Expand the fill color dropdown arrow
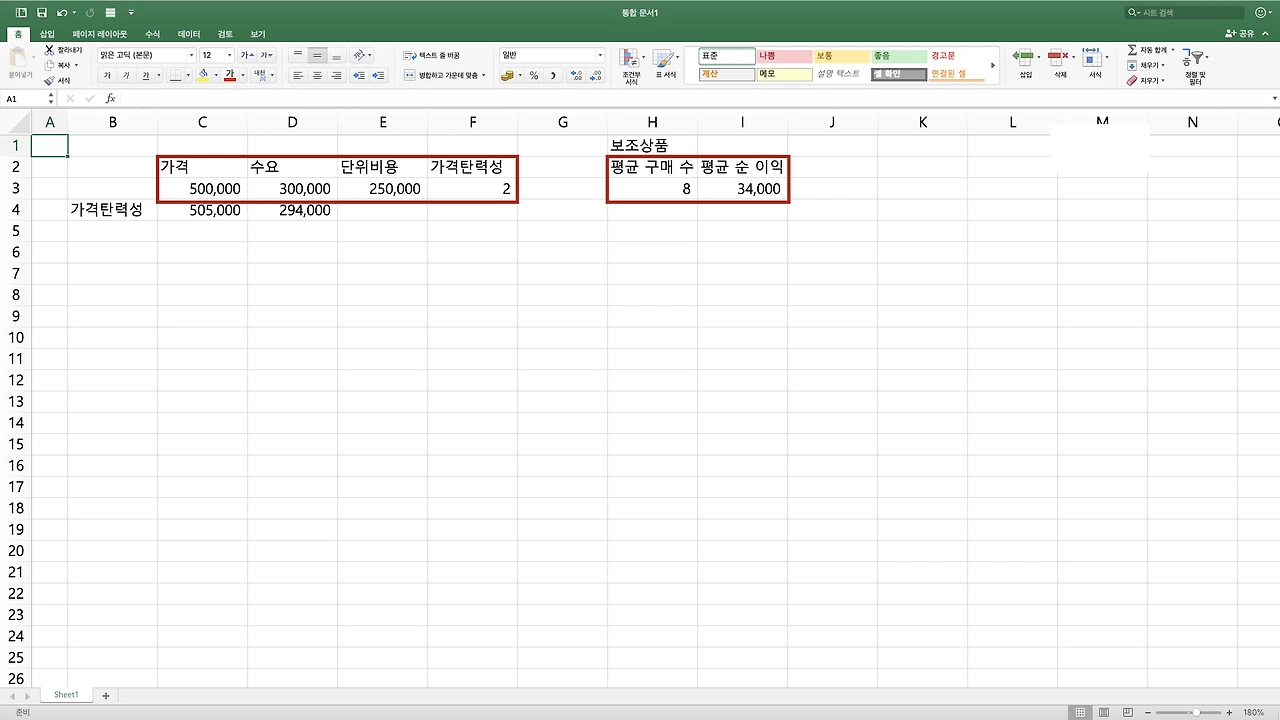This screenshot has width=1280, height=720. point(217,75)
